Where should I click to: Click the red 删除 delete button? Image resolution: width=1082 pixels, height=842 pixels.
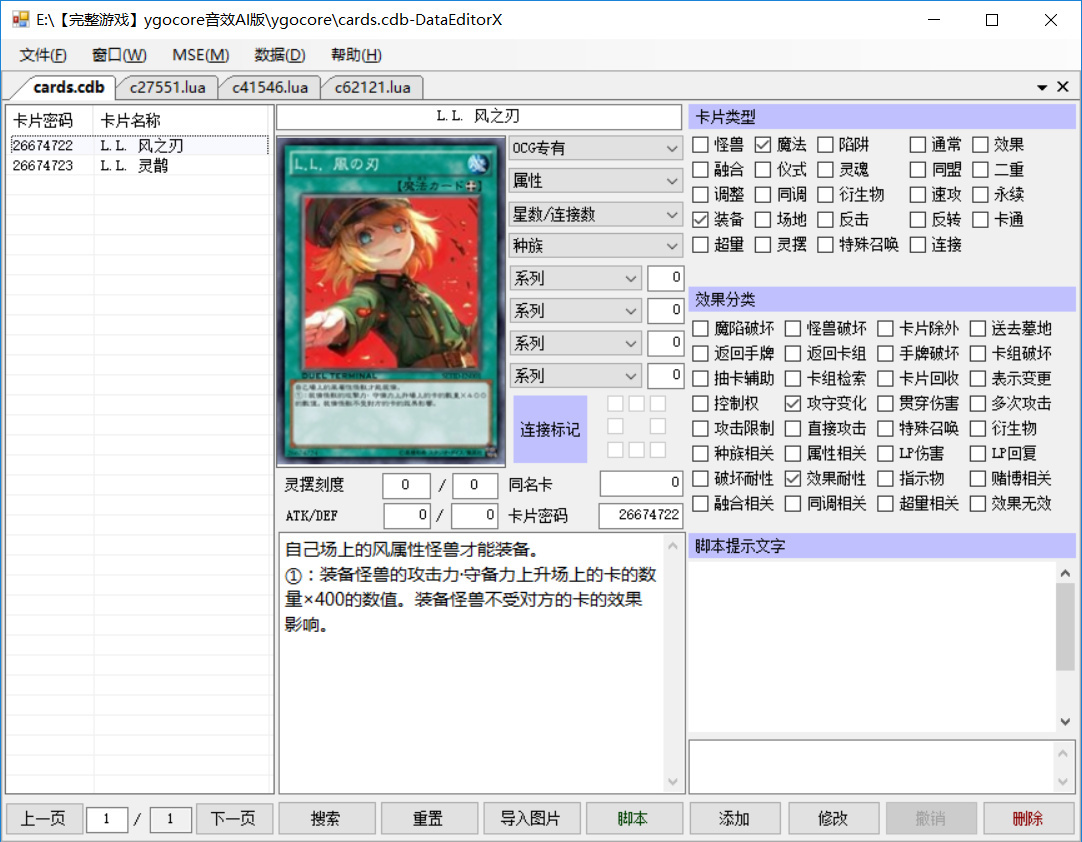point(1028,819)
